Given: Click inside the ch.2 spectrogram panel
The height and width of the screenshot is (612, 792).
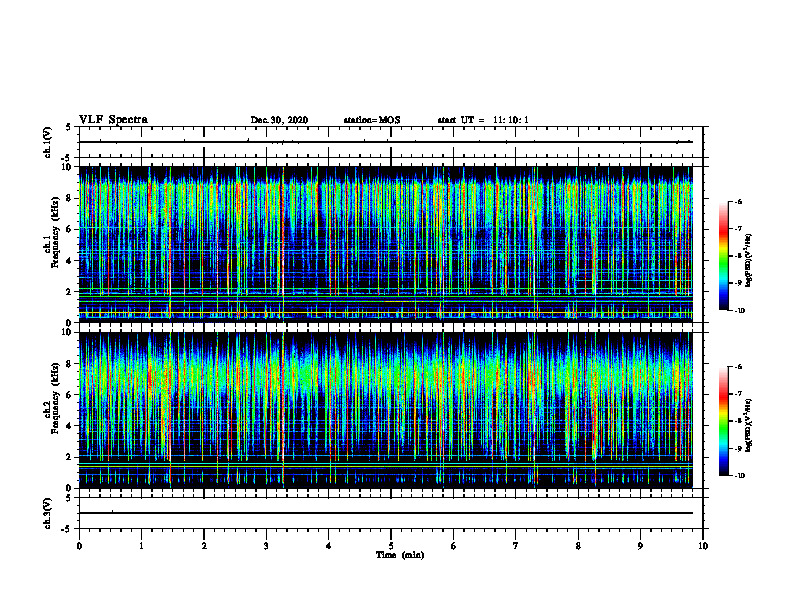Looking at the screenshot, I should pos(386,410).
